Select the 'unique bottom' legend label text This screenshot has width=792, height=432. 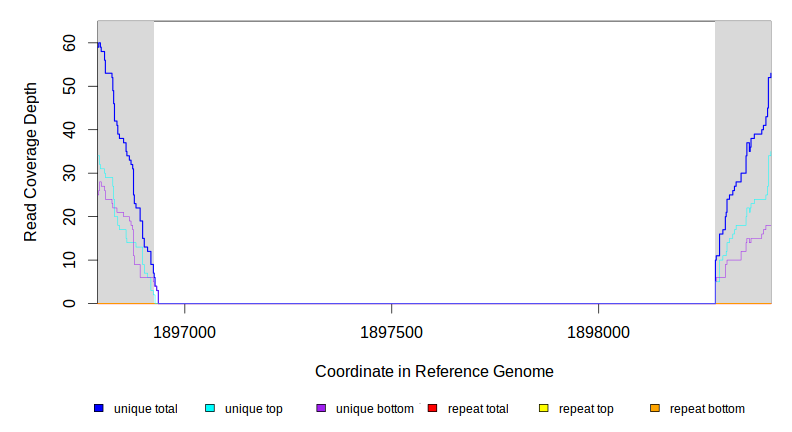[x=374, y=409]
